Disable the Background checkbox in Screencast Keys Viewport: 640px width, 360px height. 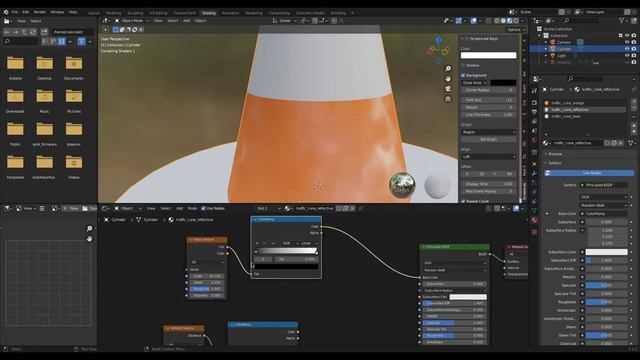pos(463,76)
